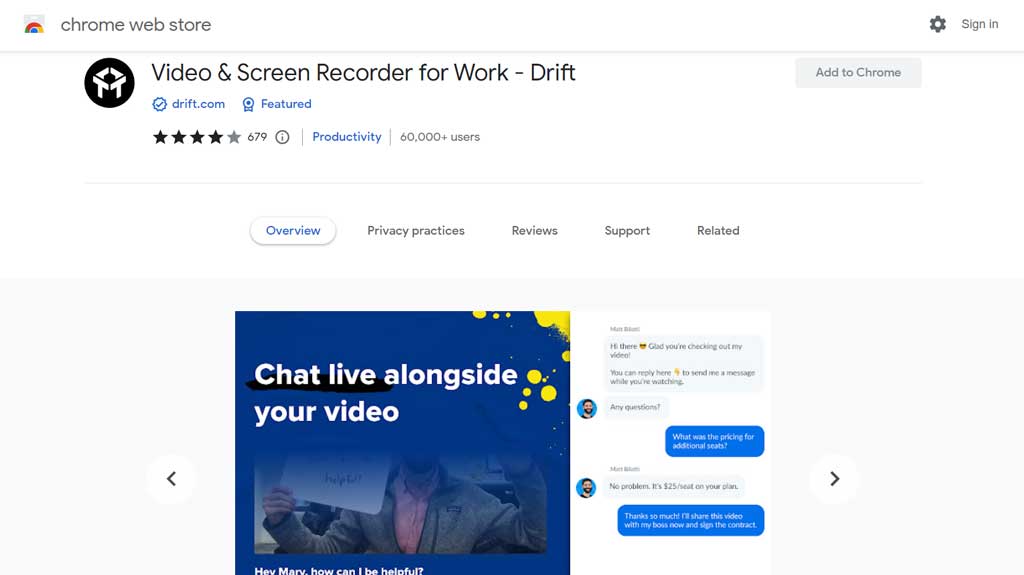Switch to the Privacy practices tab
This screenshot has height=575, width=1024.
416,231
